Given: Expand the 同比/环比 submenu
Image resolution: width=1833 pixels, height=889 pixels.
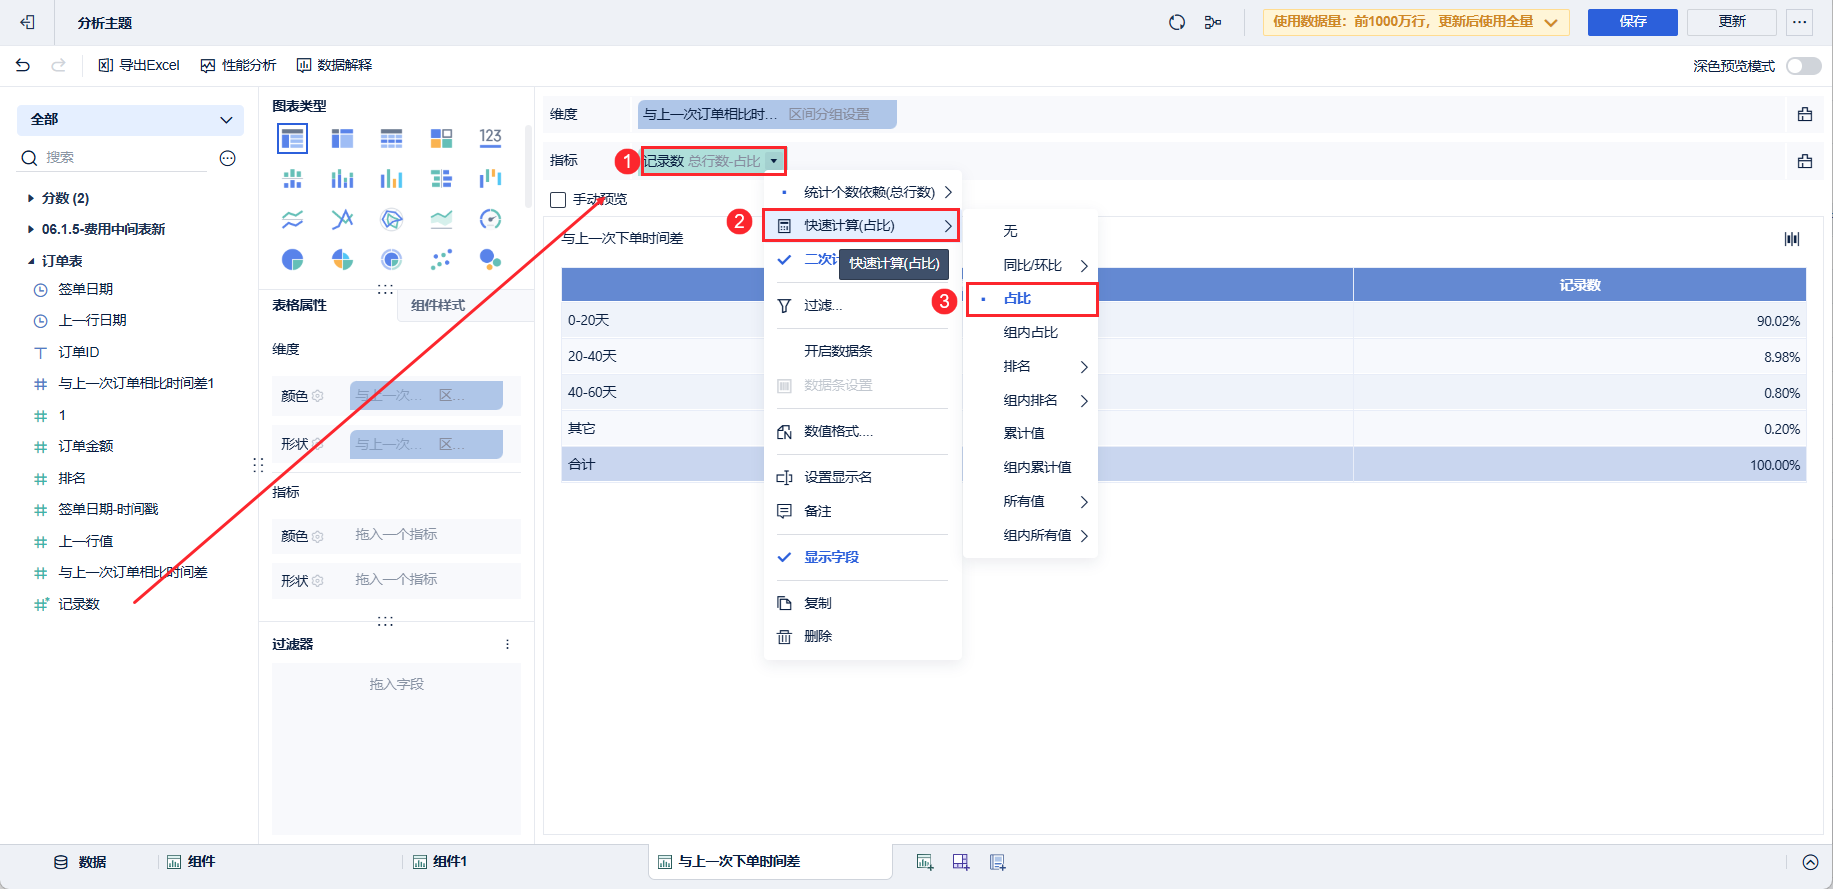Looking at the screenshot, I should coord(1031,266).
